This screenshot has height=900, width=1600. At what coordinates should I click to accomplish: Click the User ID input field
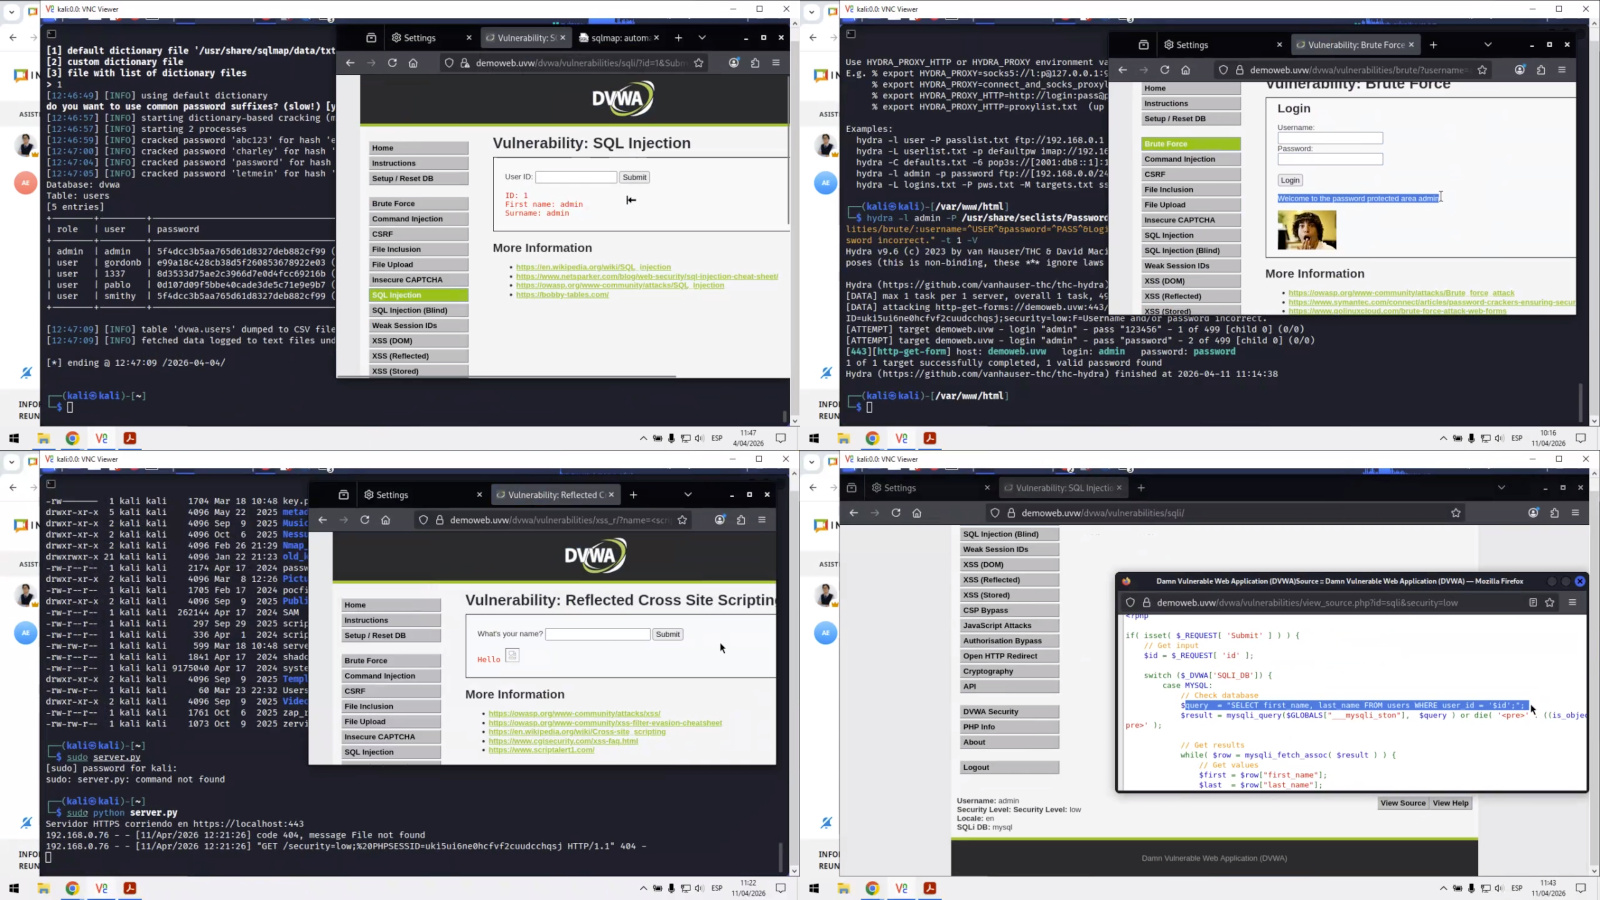pos(576,177)
